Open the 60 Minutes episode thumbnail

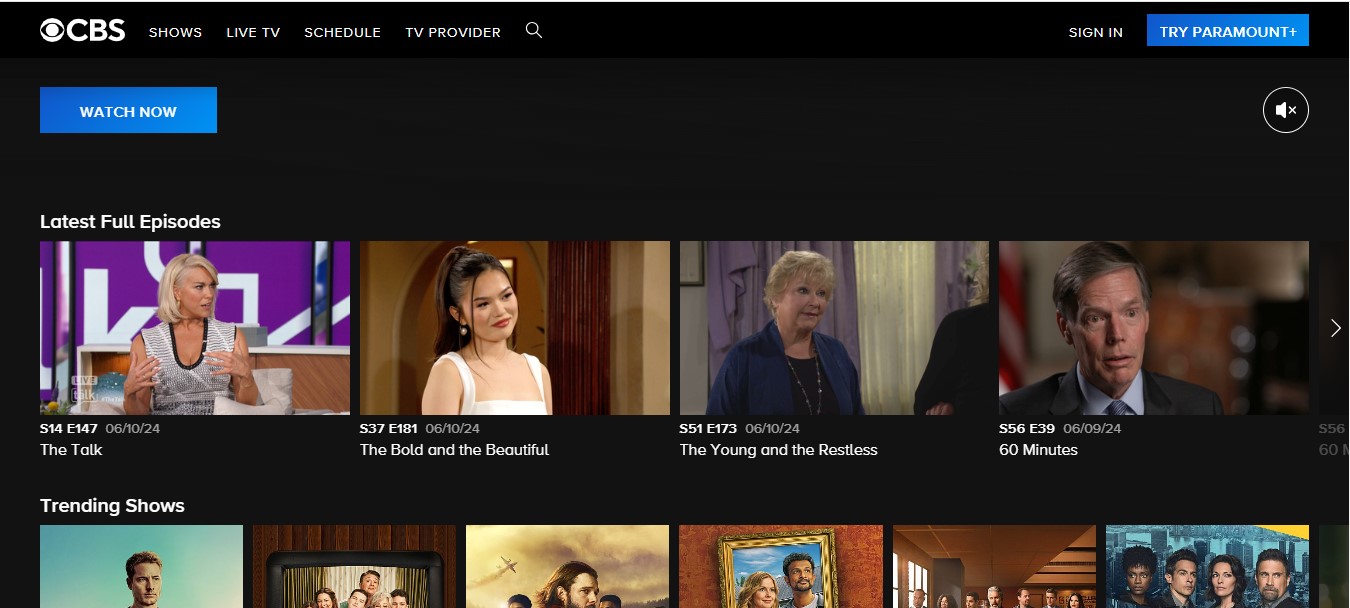pyautogui.click(x=1154, y=328)
